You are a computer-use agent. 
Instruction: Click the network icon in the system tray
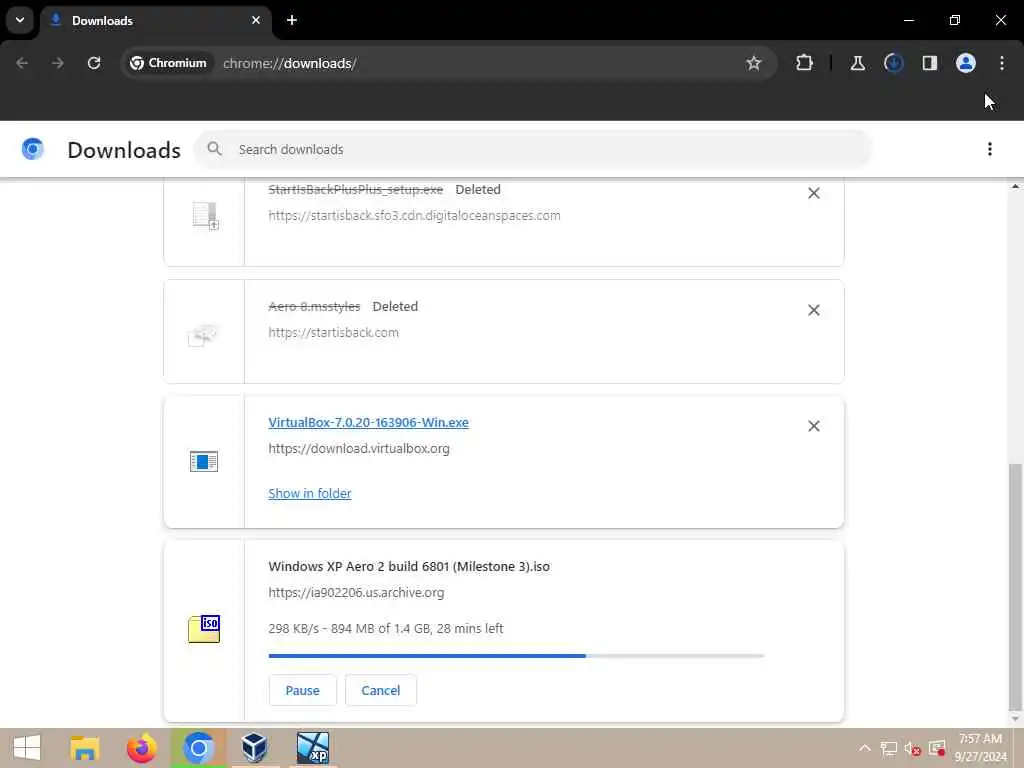tap(888, 748)
